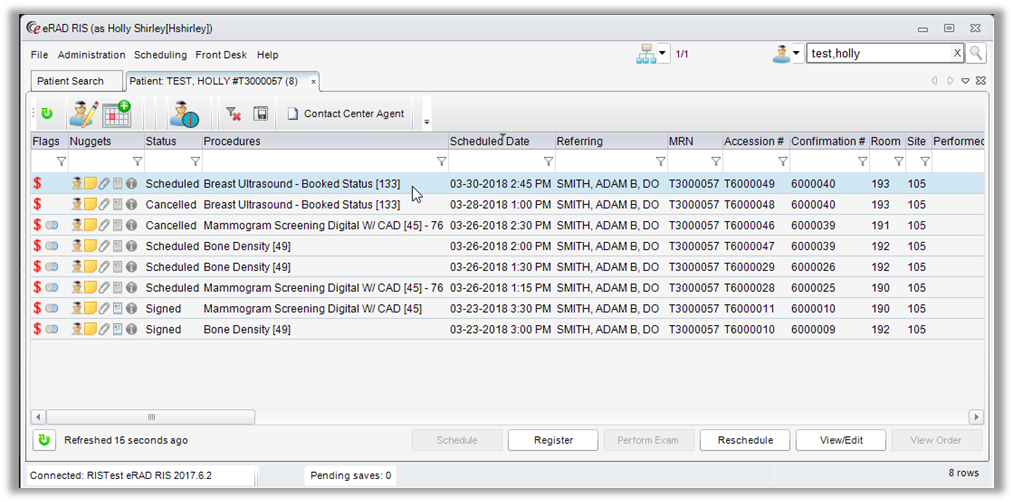Open the patient information icon in toolbar
The image size is (1014, 502).
185,114
